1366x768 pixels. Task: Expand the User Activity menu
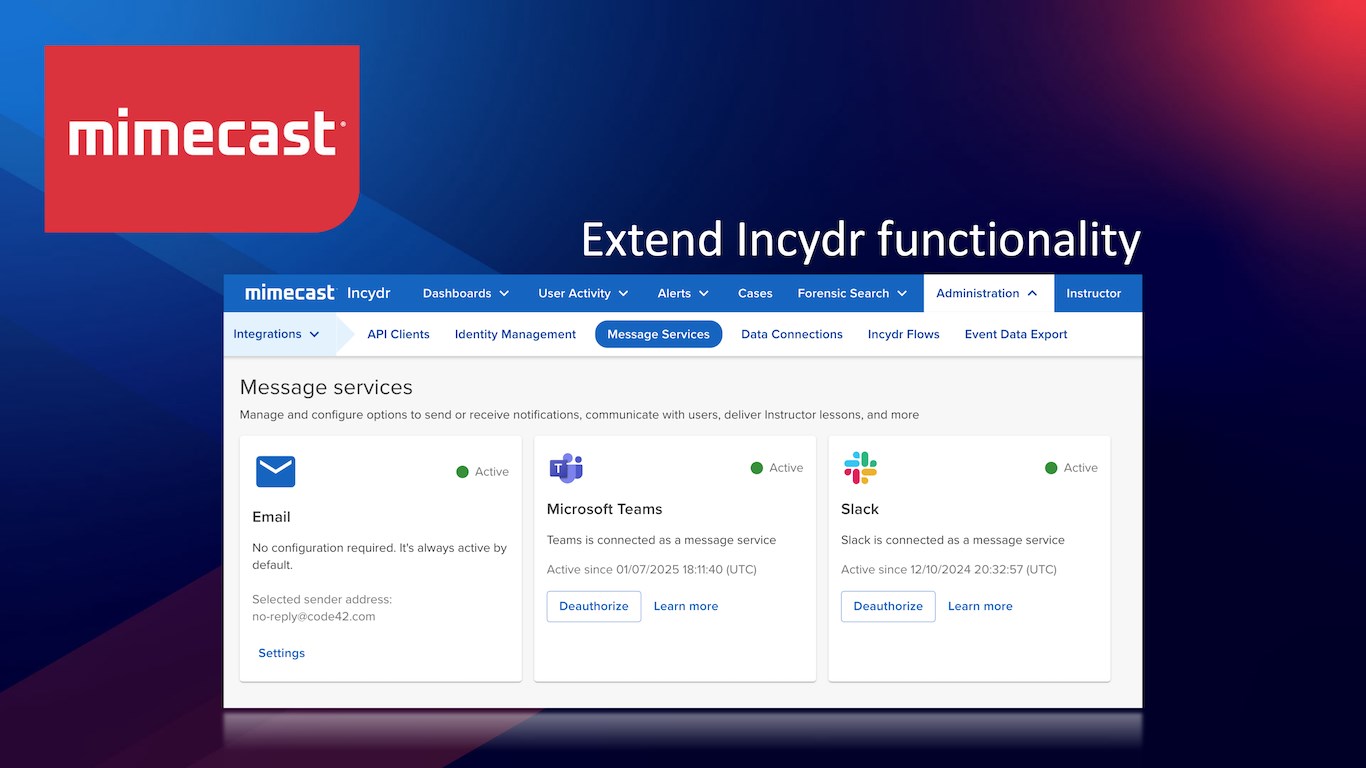coord(583,293)
